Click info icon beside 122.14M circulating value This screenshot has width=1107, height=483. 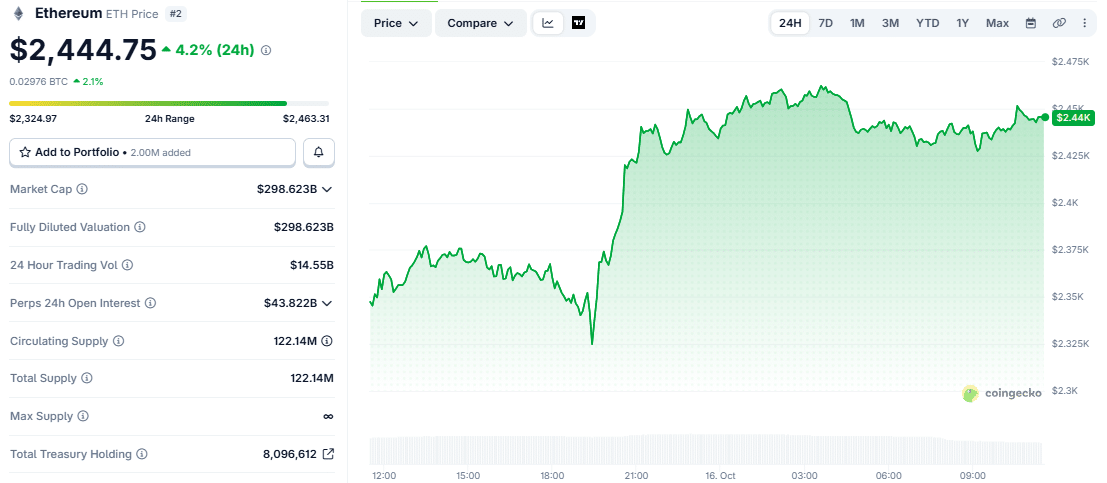[x=327, y=340]
